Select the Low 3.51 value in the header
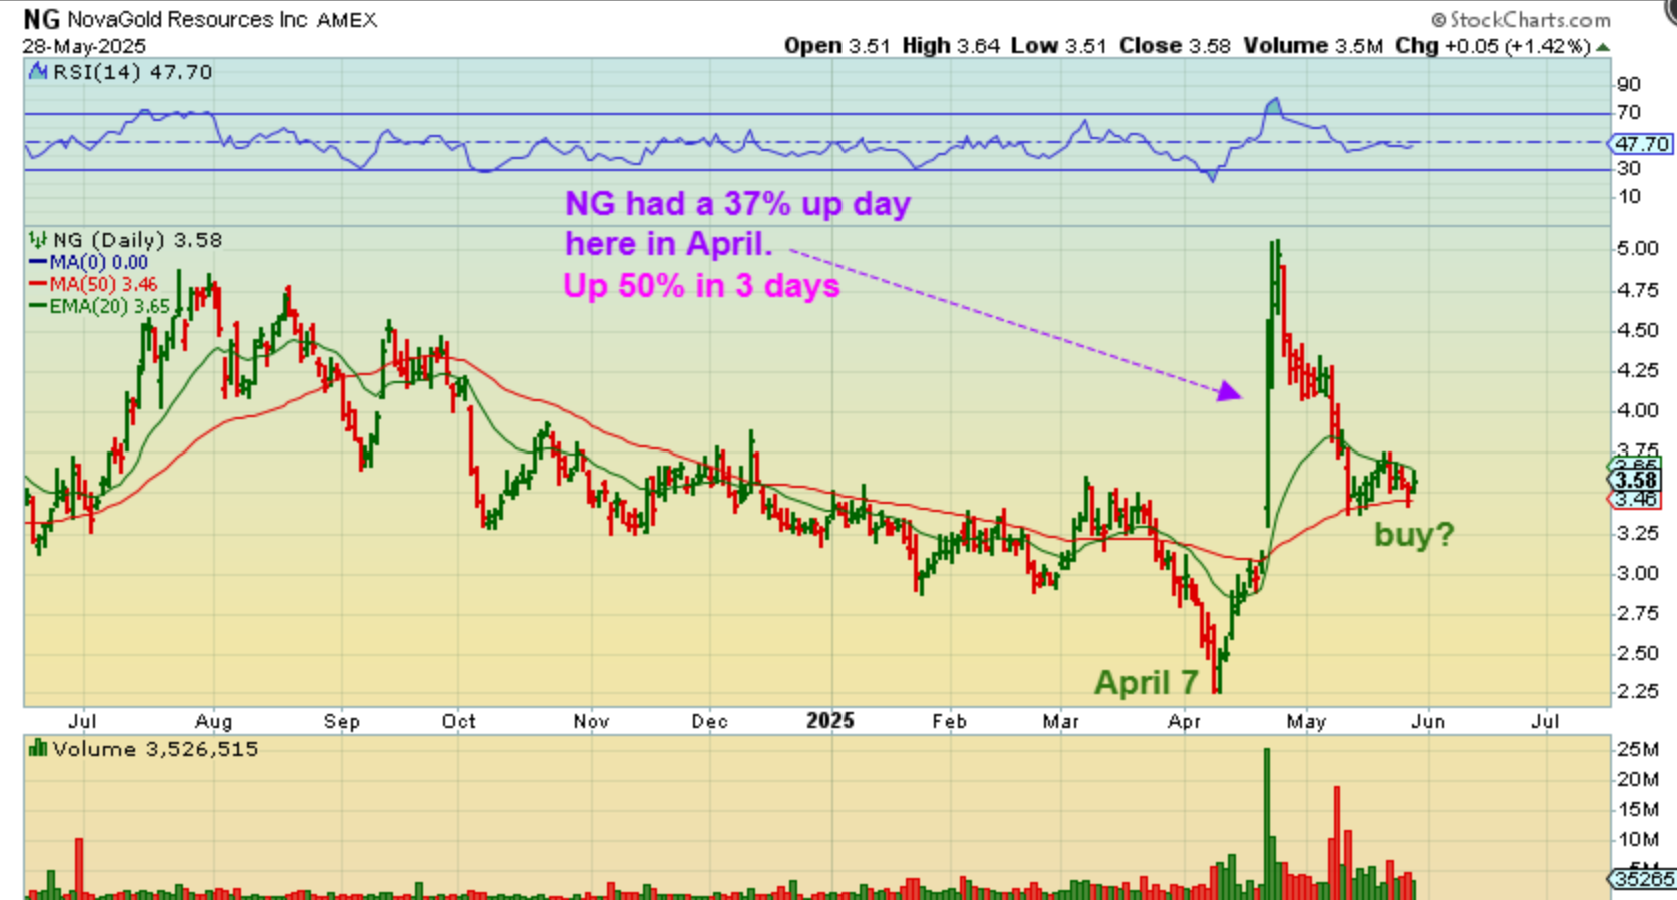The image size is (1677, 900). point(1059,46)
